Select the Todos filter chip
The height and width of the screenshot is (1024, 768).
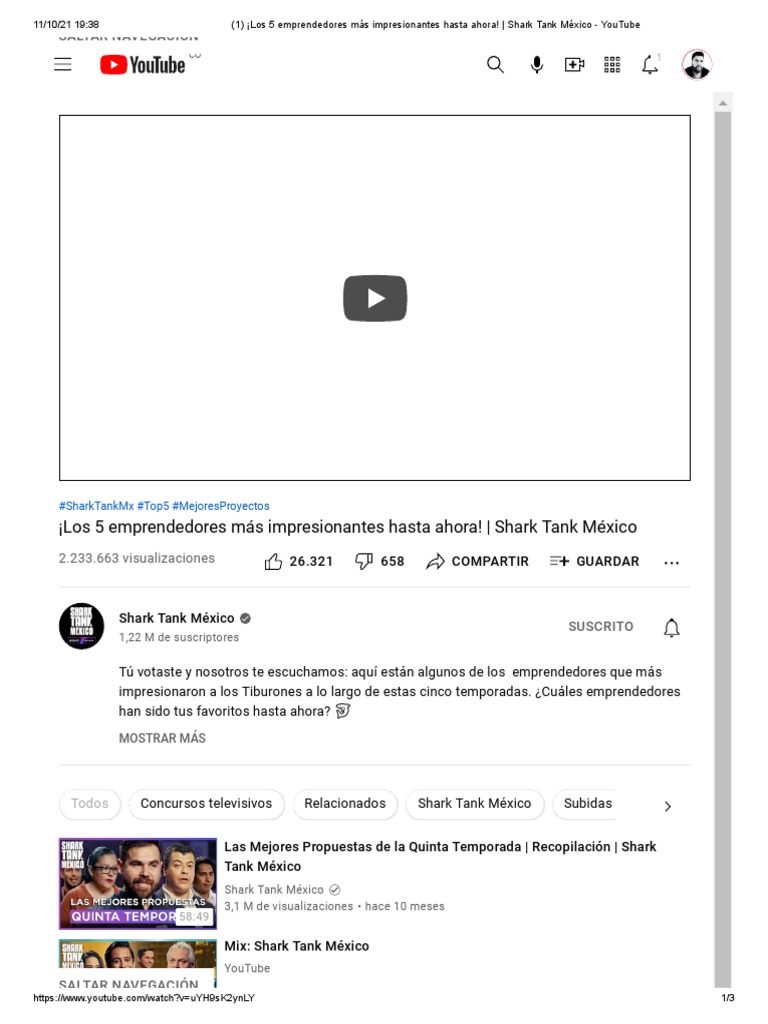click(90, 803)
